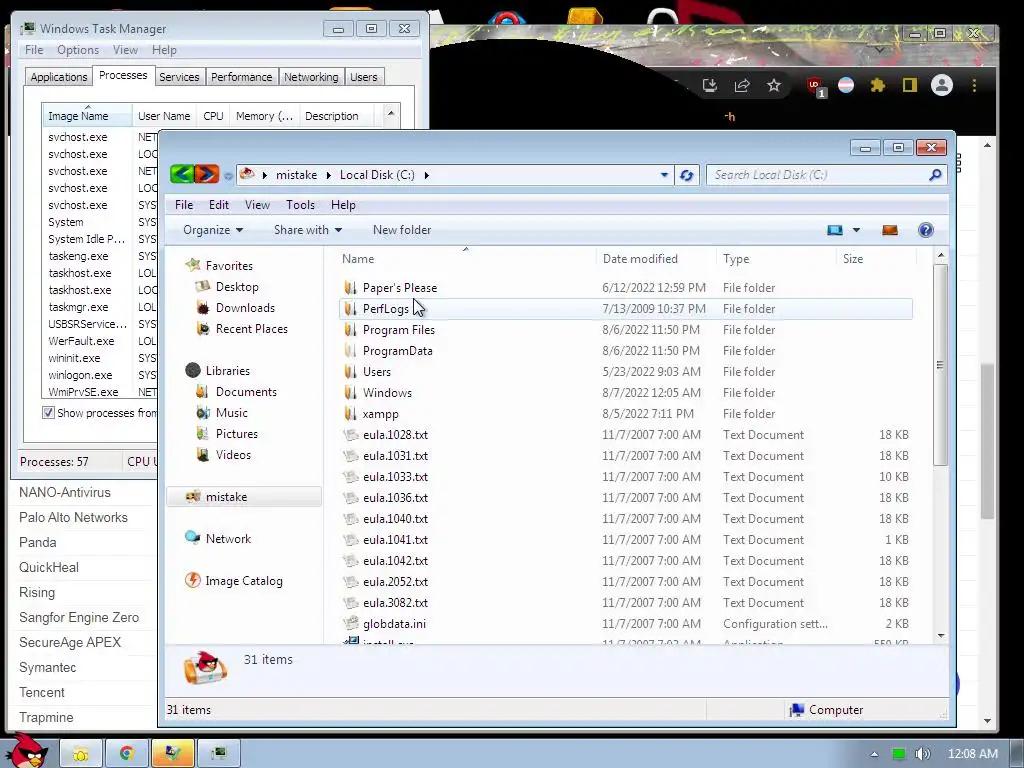Select the mistake computer node in sidebar
Screen dimensions: 1024x768
point(244,497)
